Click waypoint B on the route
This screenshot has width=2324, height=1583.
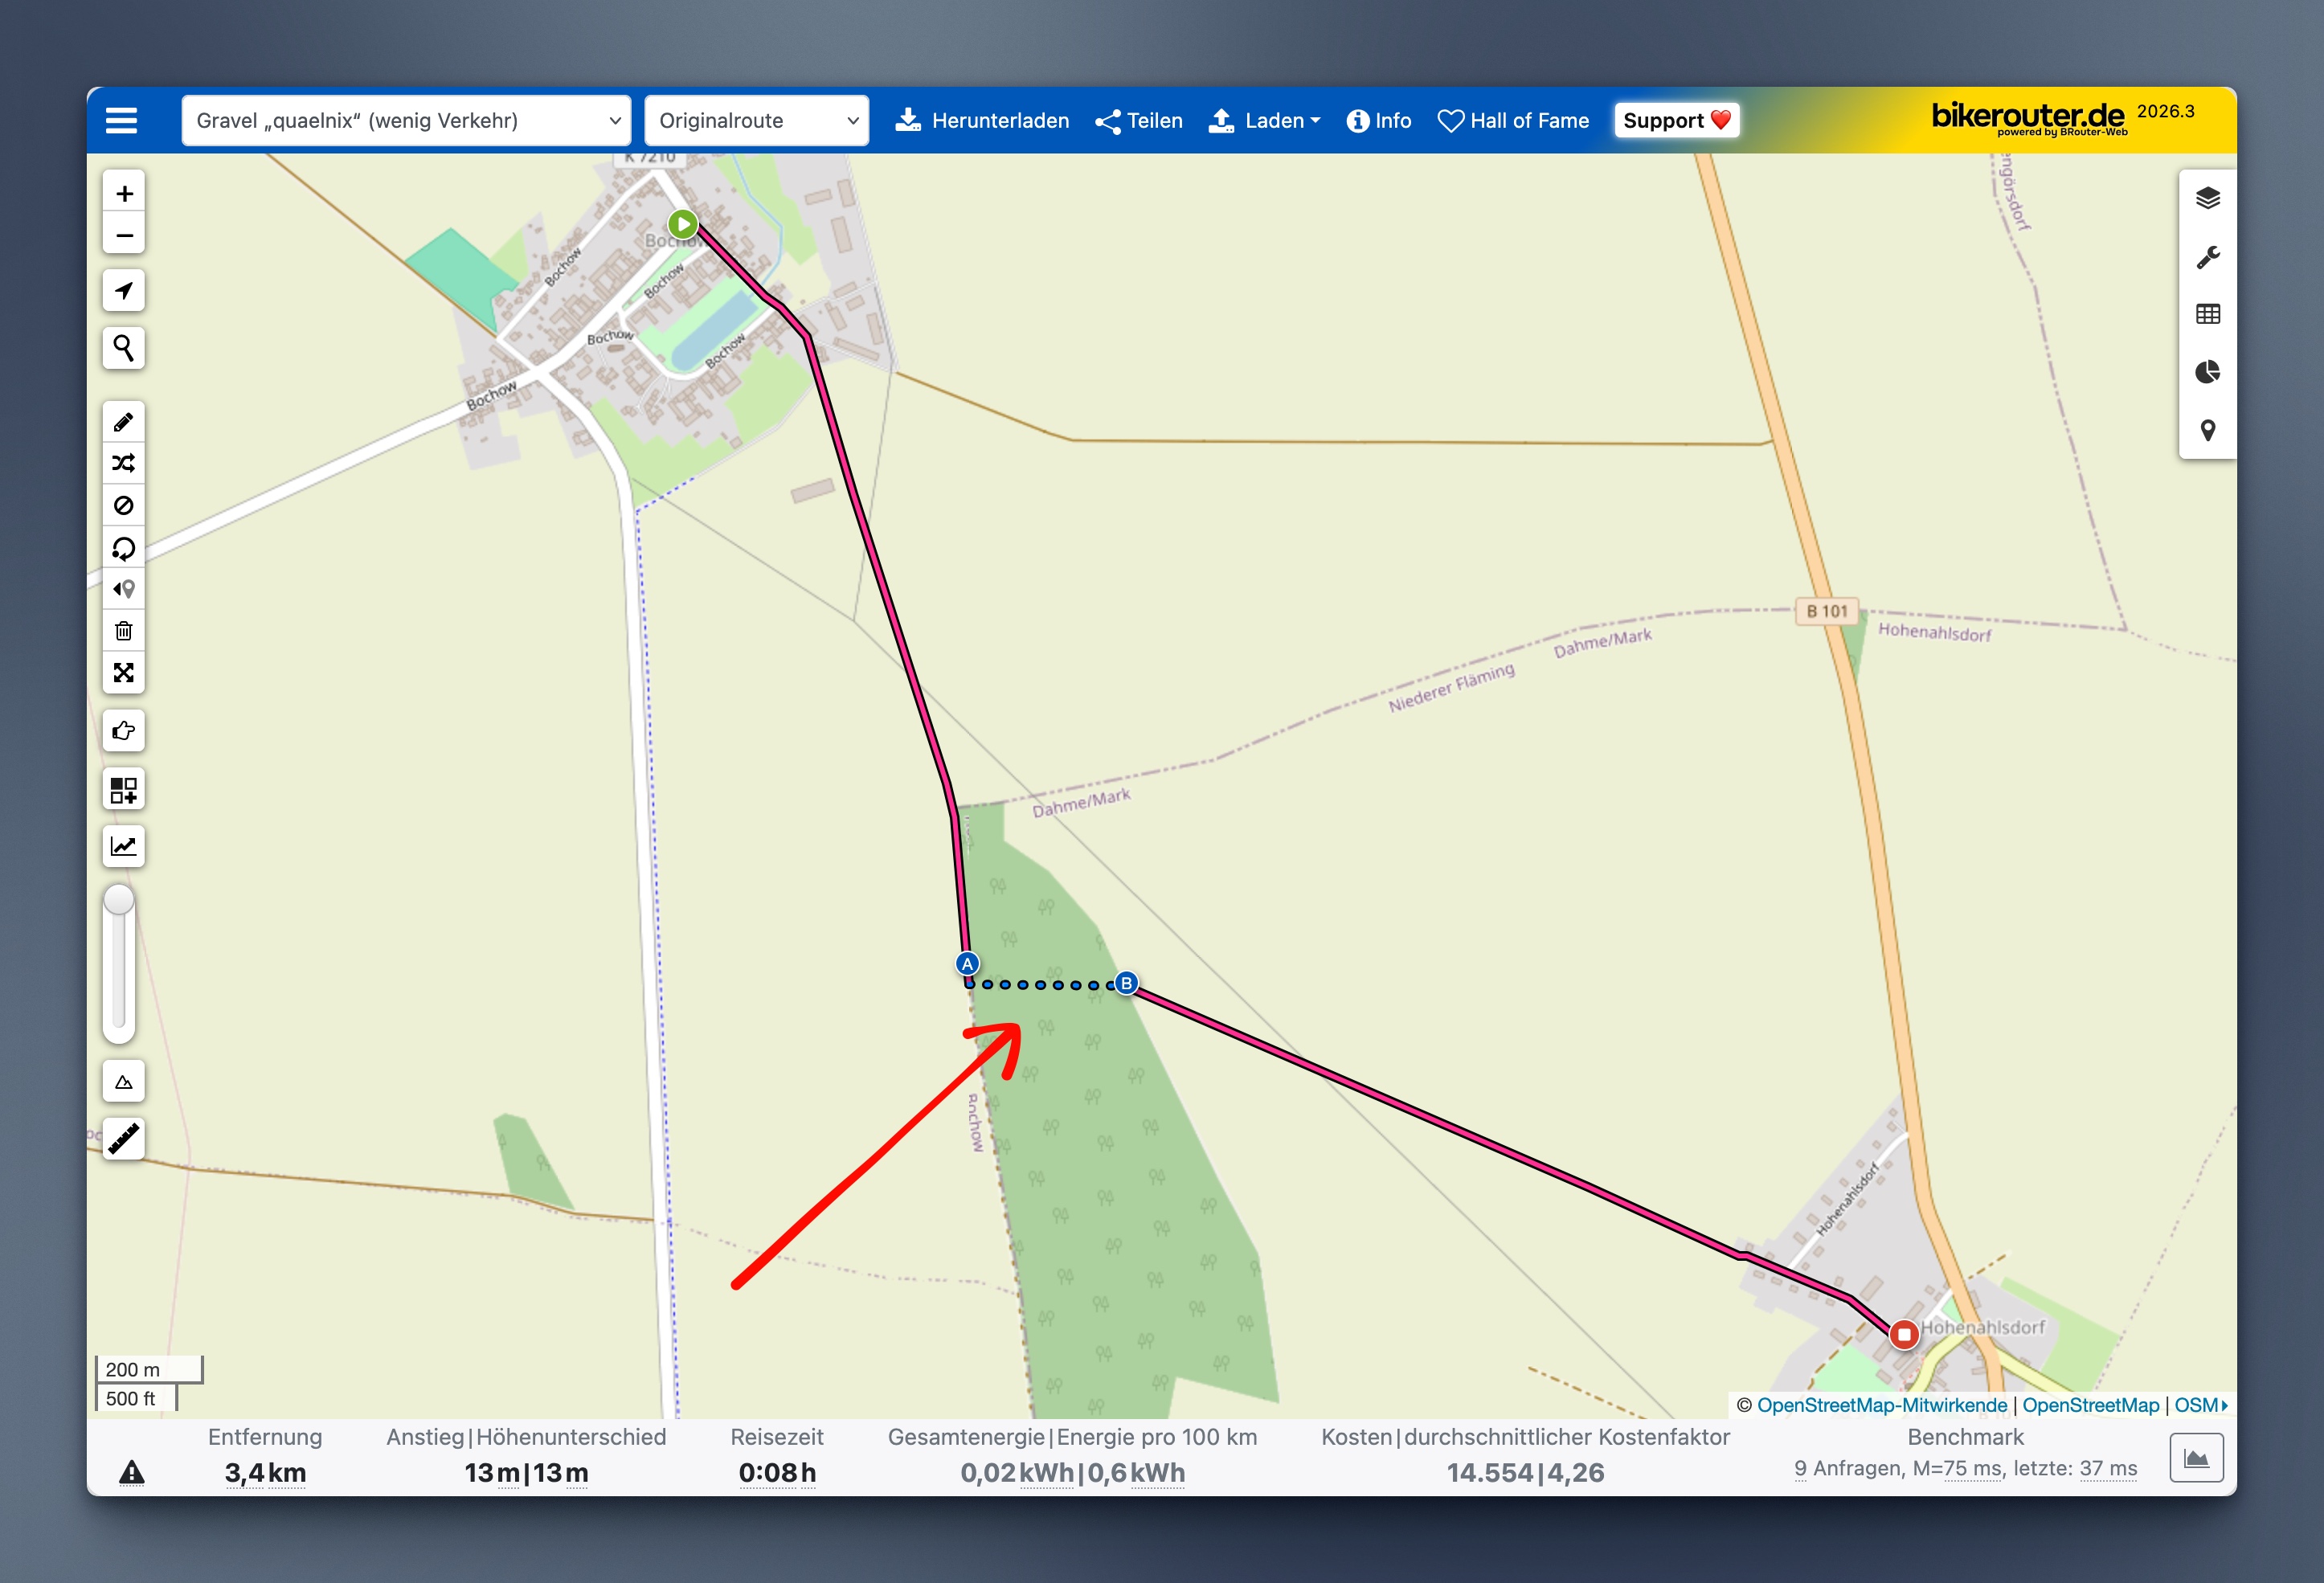tap(1126, 983)
